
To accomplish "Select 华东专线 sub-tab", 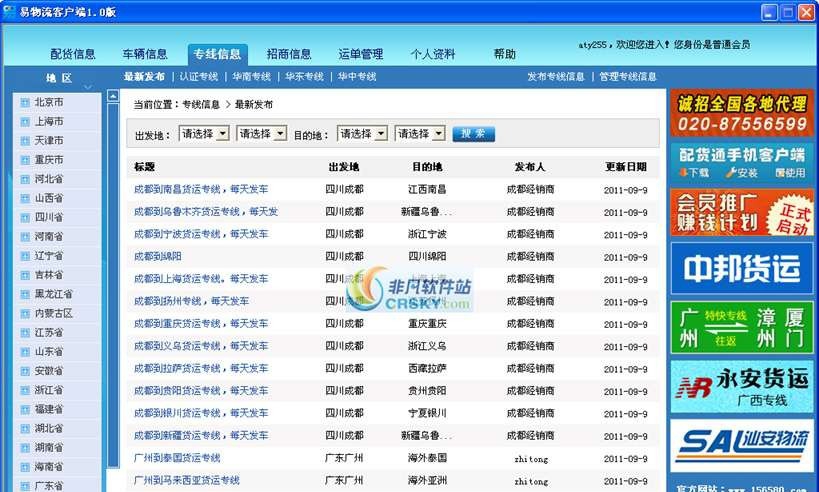I will tap(305, 76).
